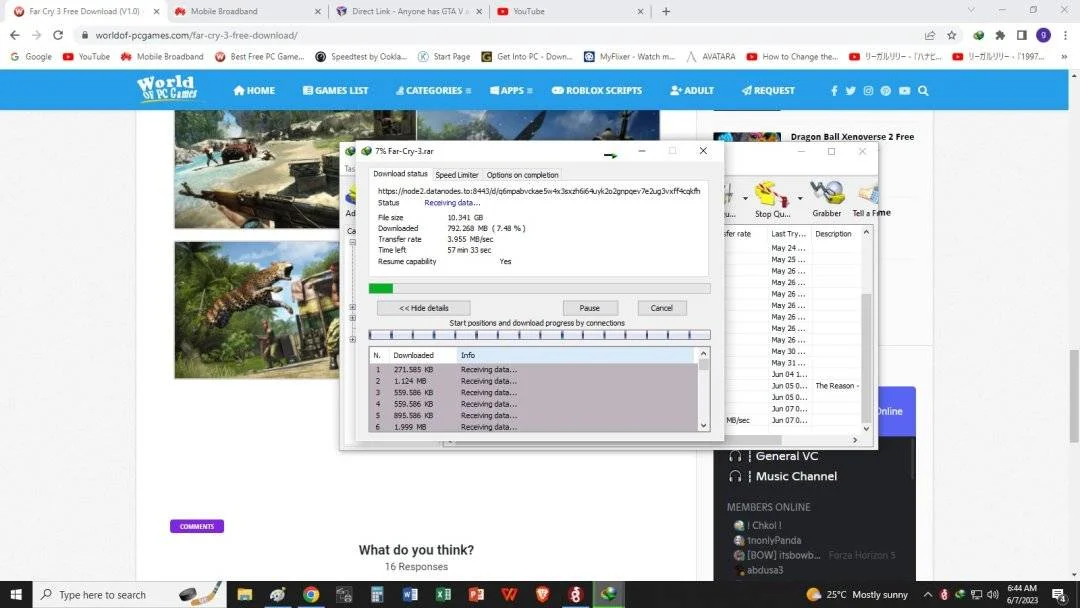Open the site's Pinterest icon

886,90
